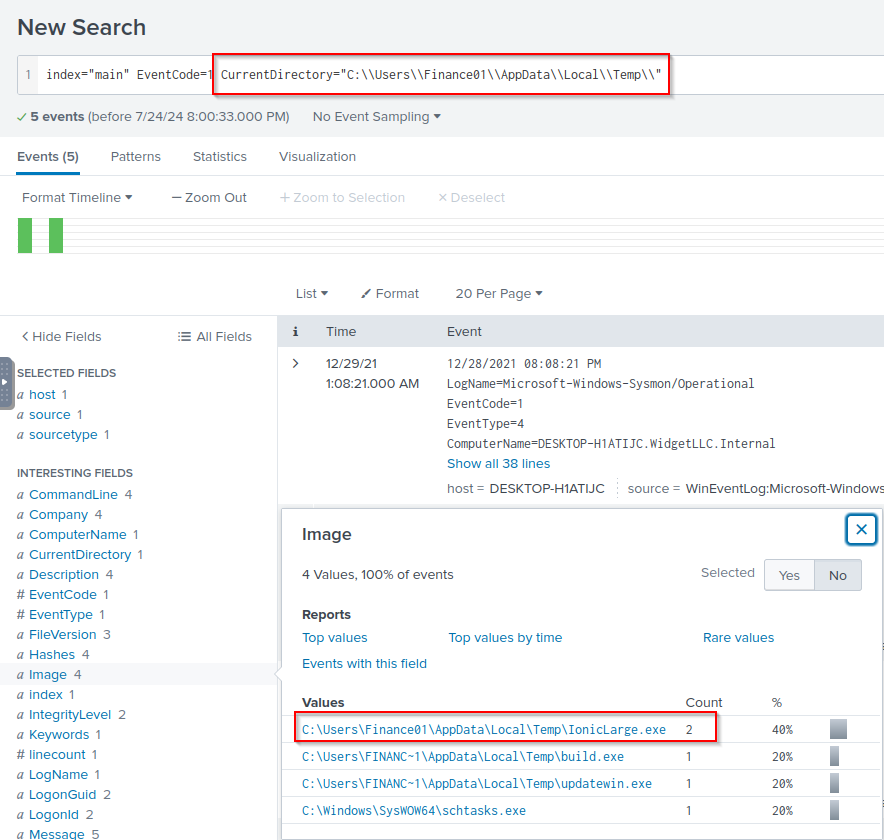Open the Top values report
This screenshot has width=884, height=840.
334,638
